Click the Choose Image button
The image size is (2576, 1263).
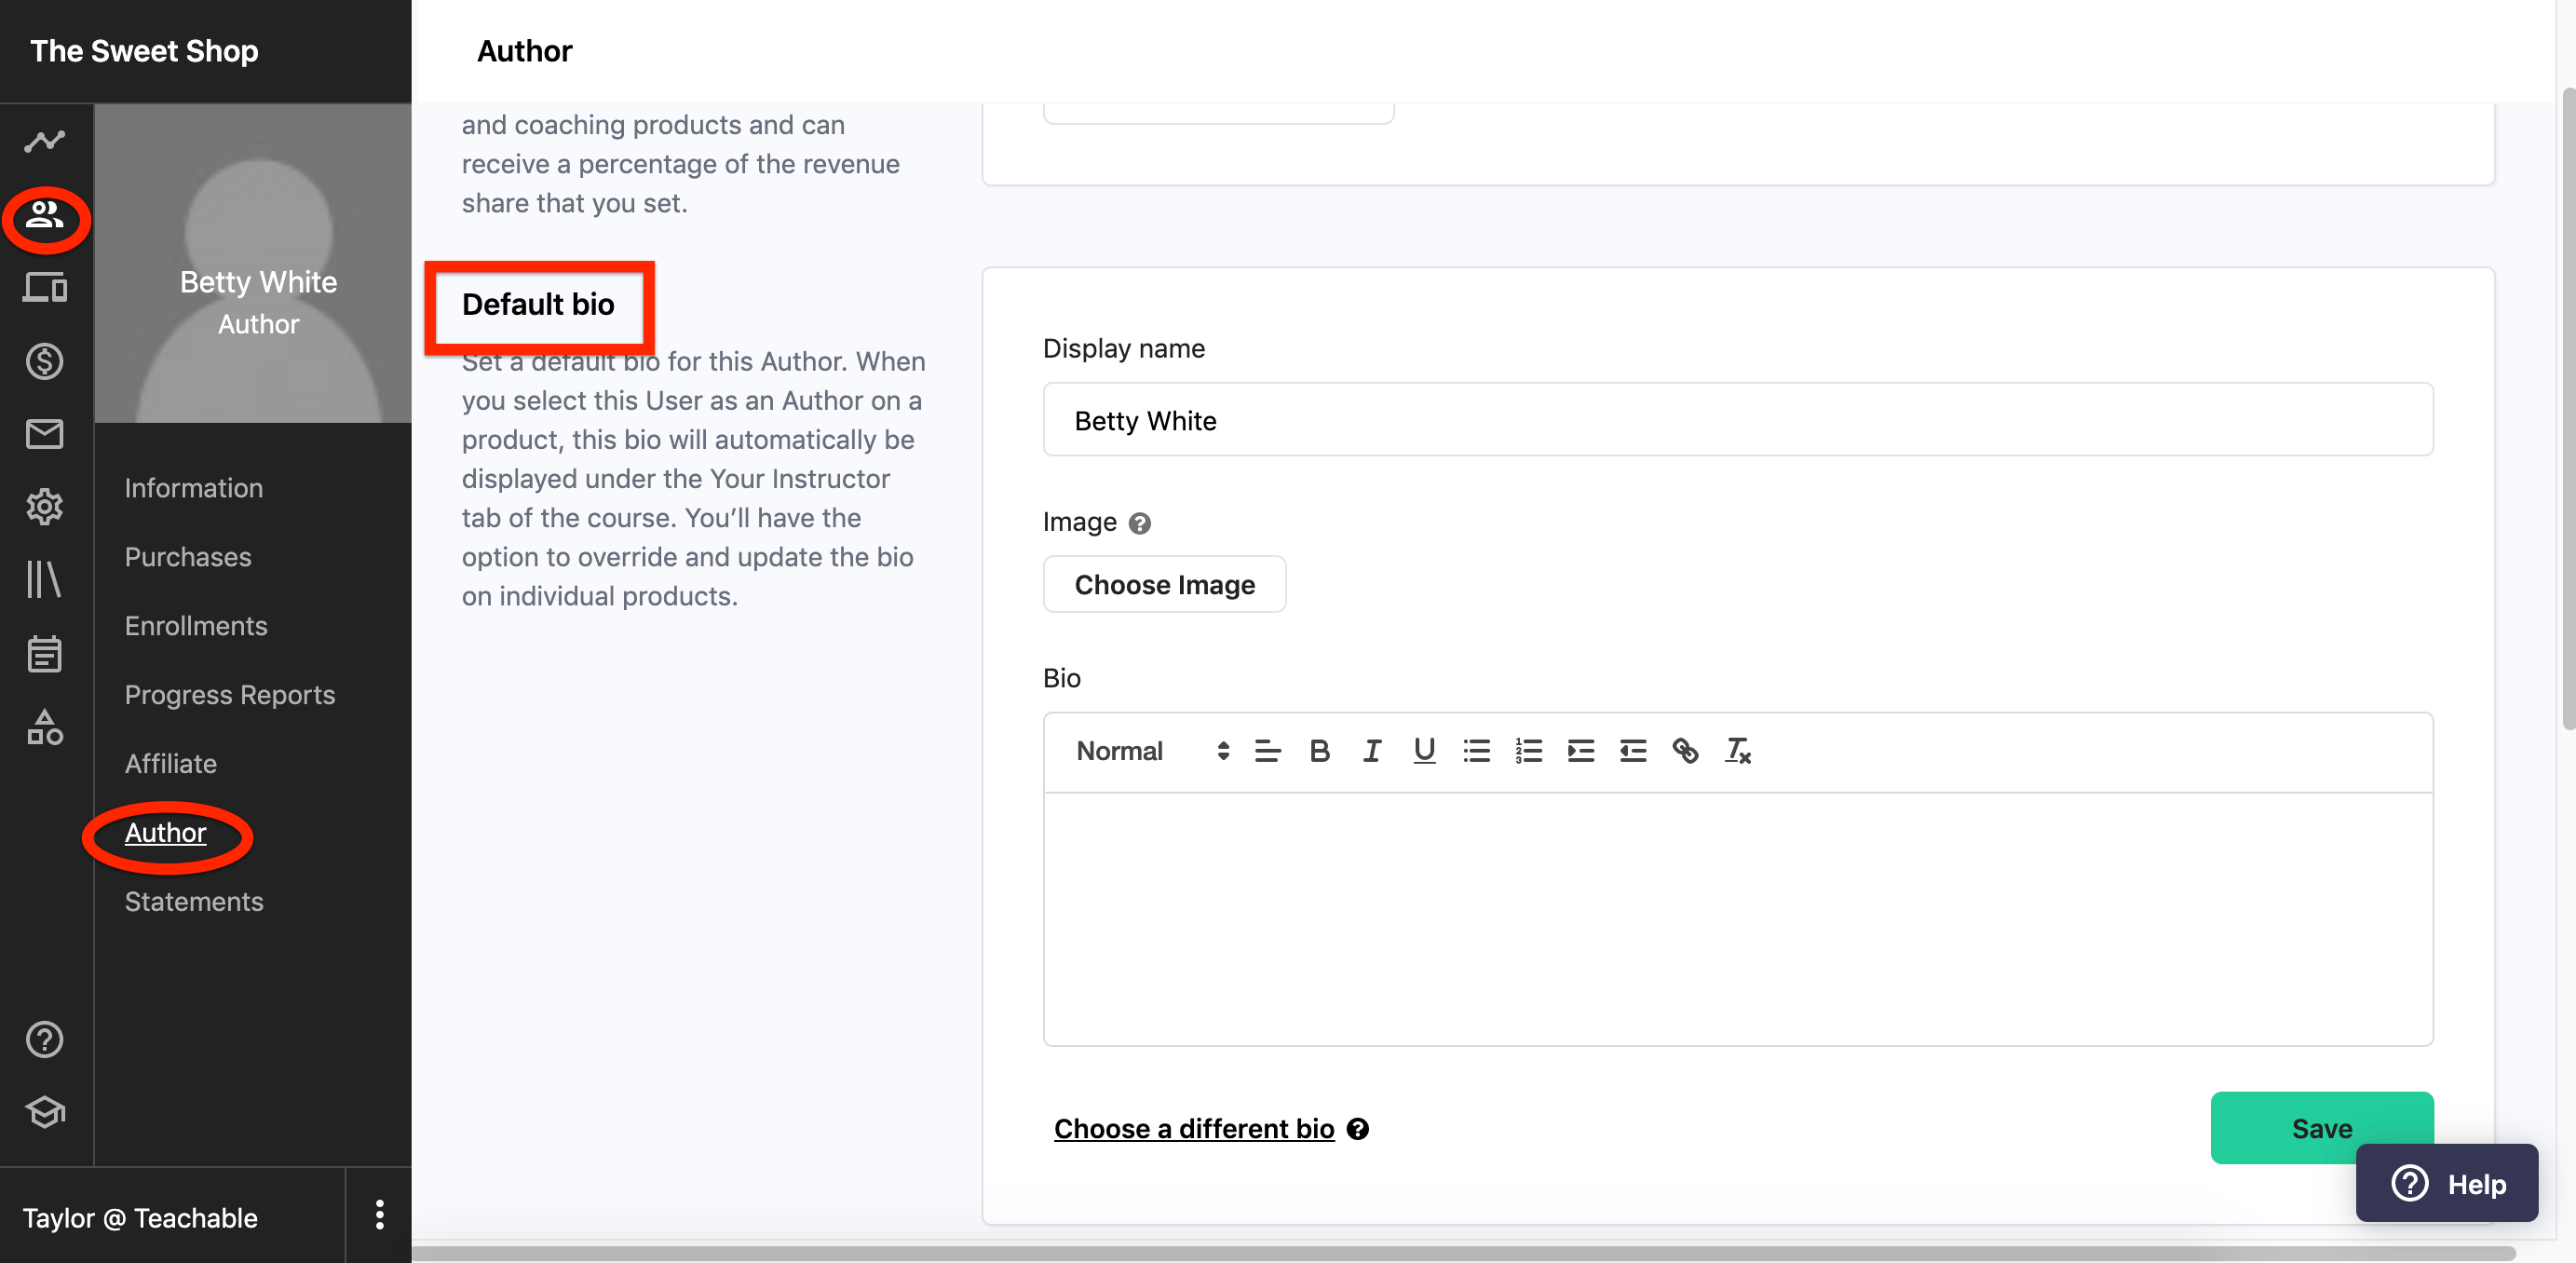tap(1164, 584)
